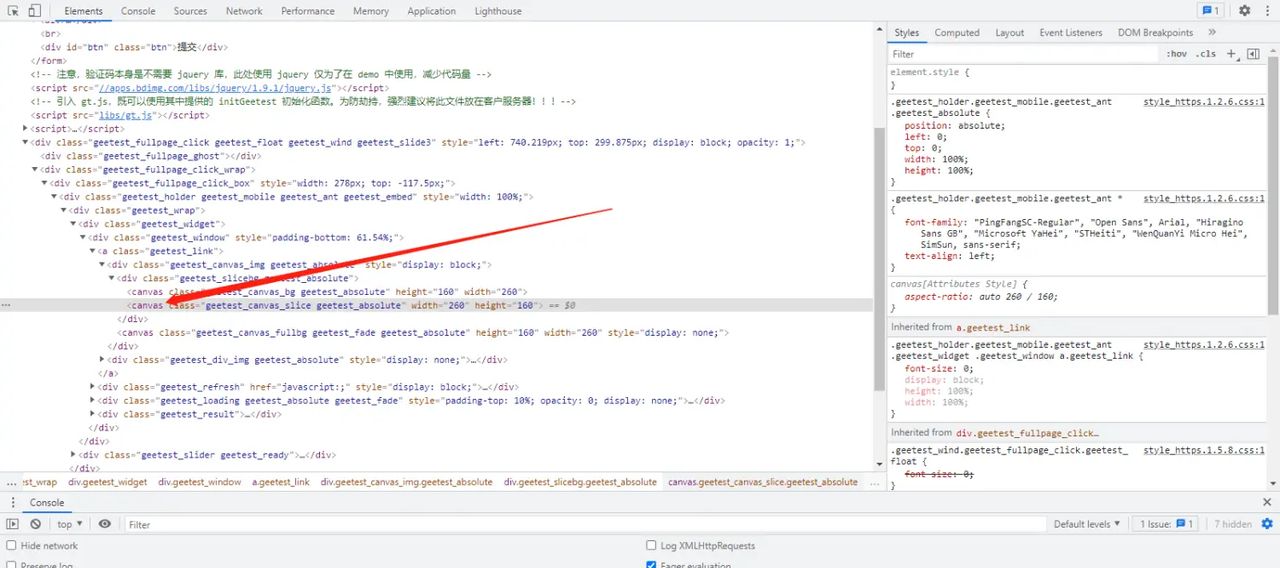Image resolution: width=1280 pixels, height=568 pixels.
Task: Show the console sidebar icon
Action: coord(13,524)
